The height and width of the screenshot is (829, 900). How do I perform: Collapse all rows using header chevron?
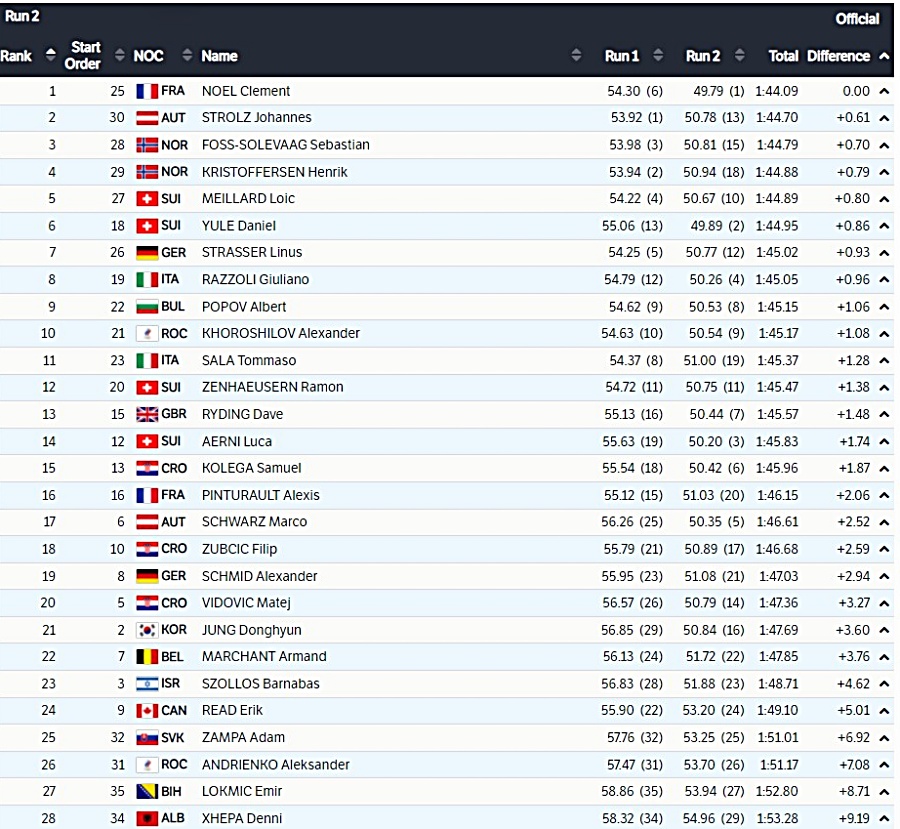(885, 56)
